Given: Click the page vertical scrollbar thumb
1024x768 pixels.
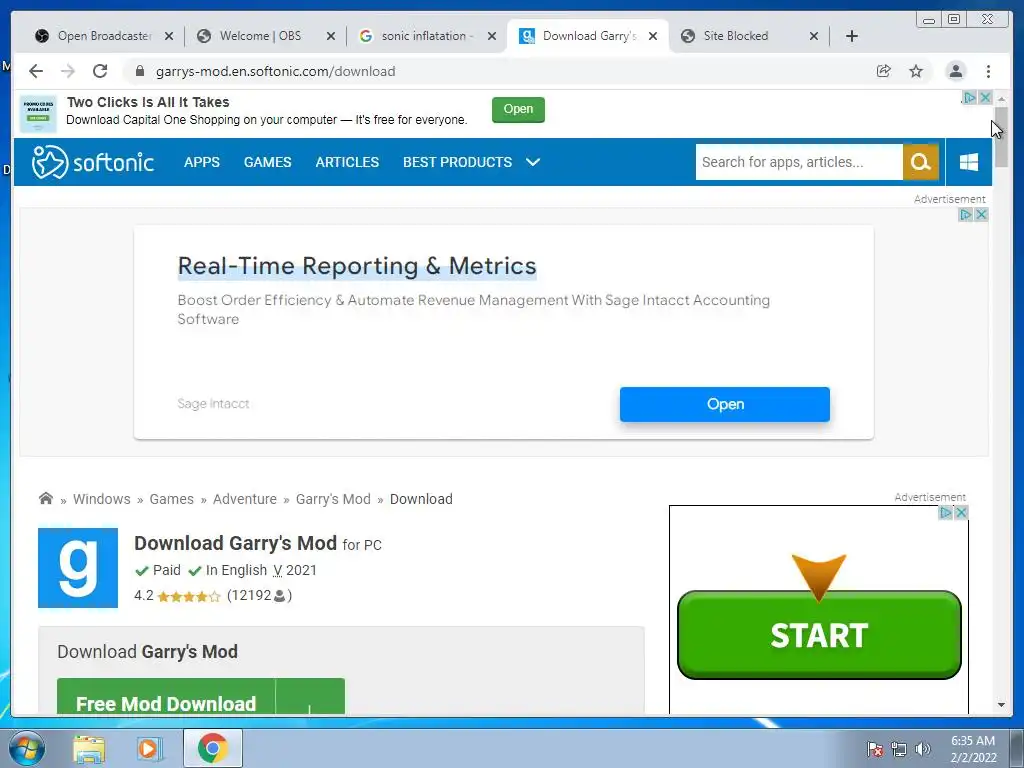Looking at the screenshot, I should pos(1001,136).
